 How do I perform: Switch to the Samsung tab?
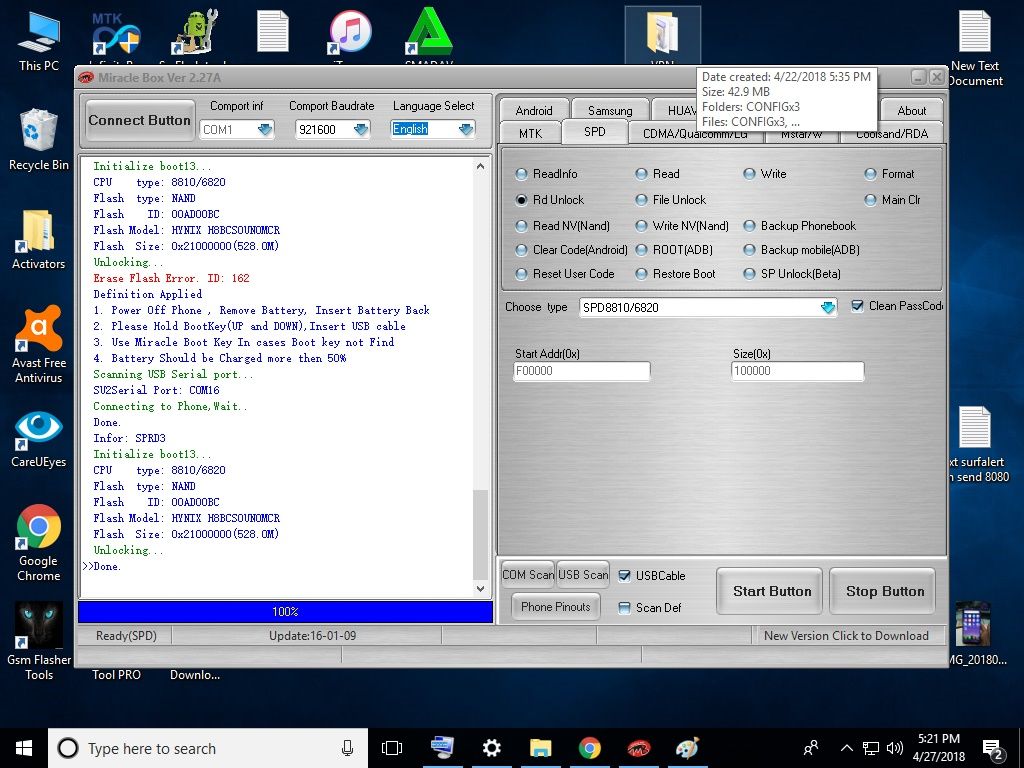pos(610,110)
